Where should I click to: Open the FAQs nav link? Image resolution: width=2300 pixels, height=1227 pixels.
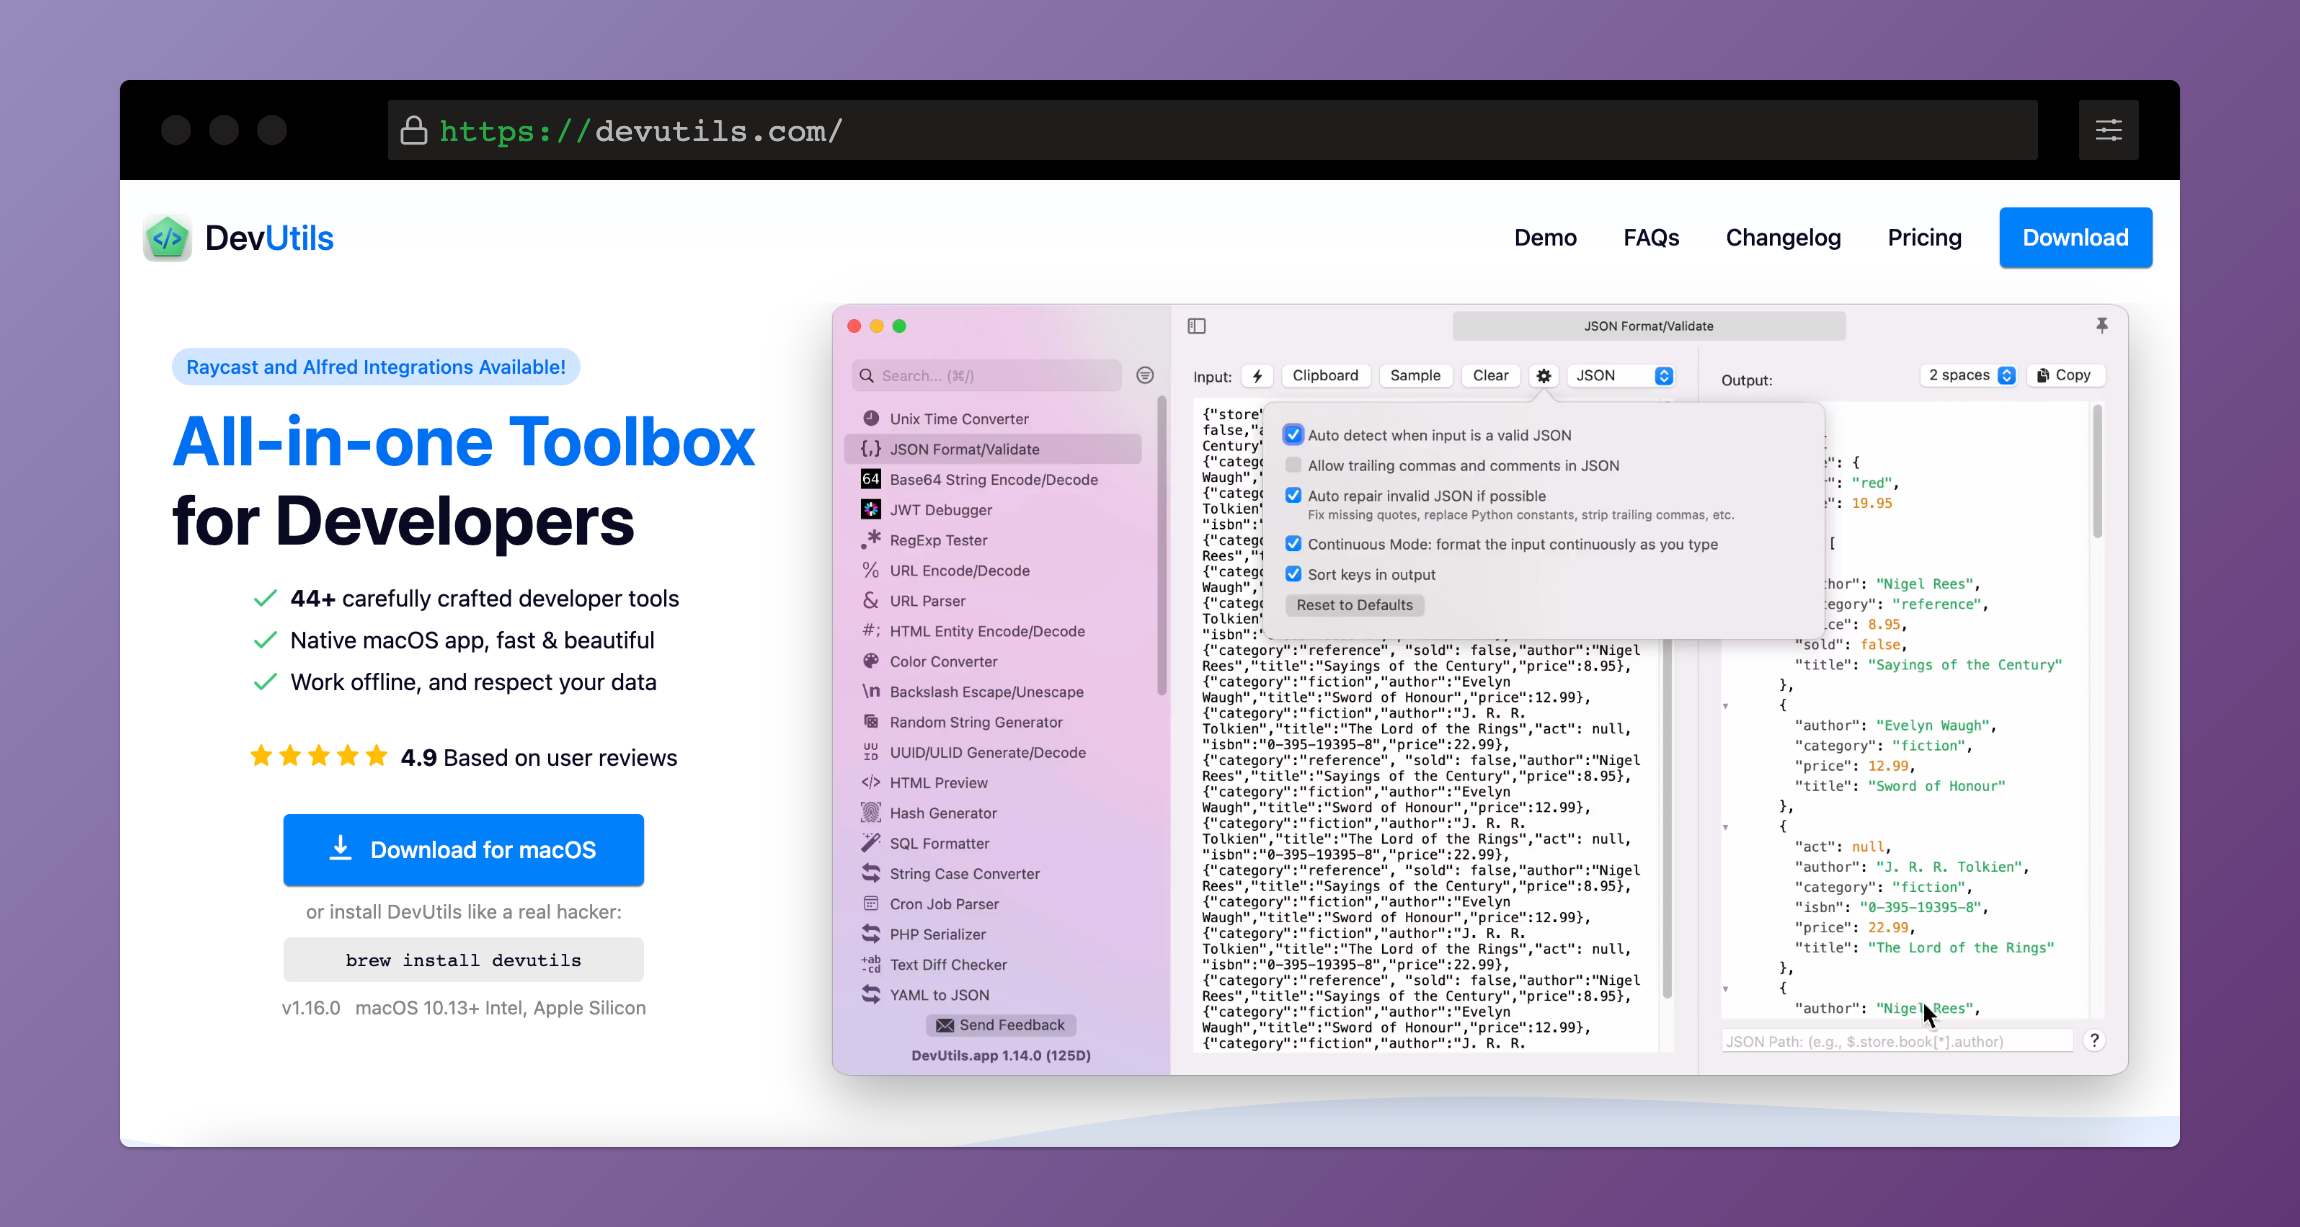coord(1651,238)
